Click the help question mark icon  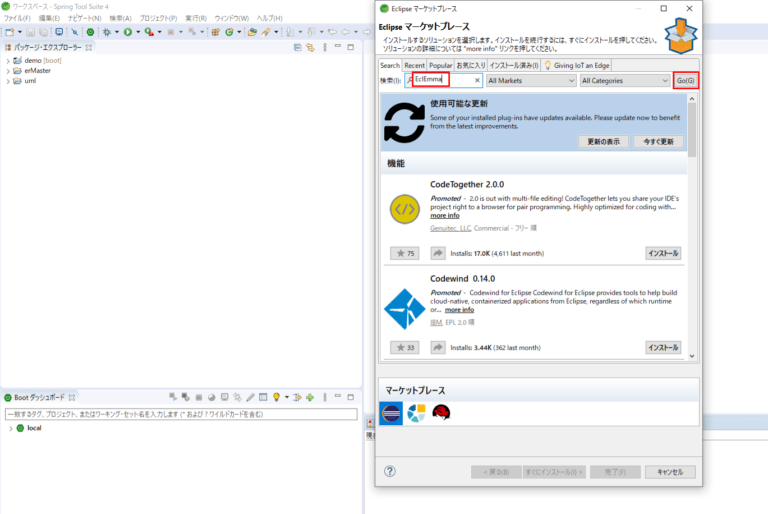[390, 471]
